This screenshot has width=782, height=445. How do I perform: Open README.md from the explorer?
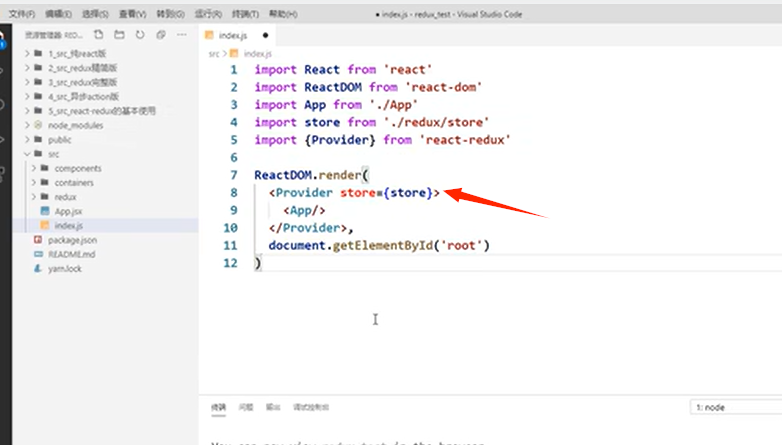click(x=71, y=254)
